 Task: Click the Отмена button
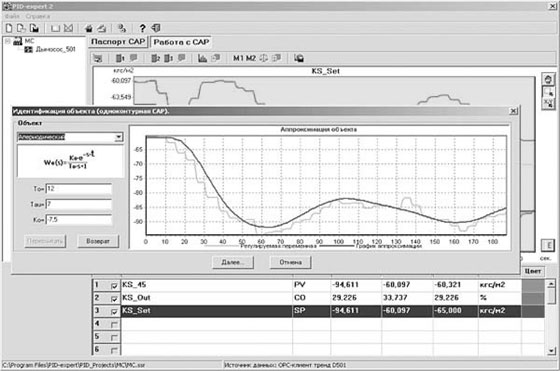tap(290, 262)
